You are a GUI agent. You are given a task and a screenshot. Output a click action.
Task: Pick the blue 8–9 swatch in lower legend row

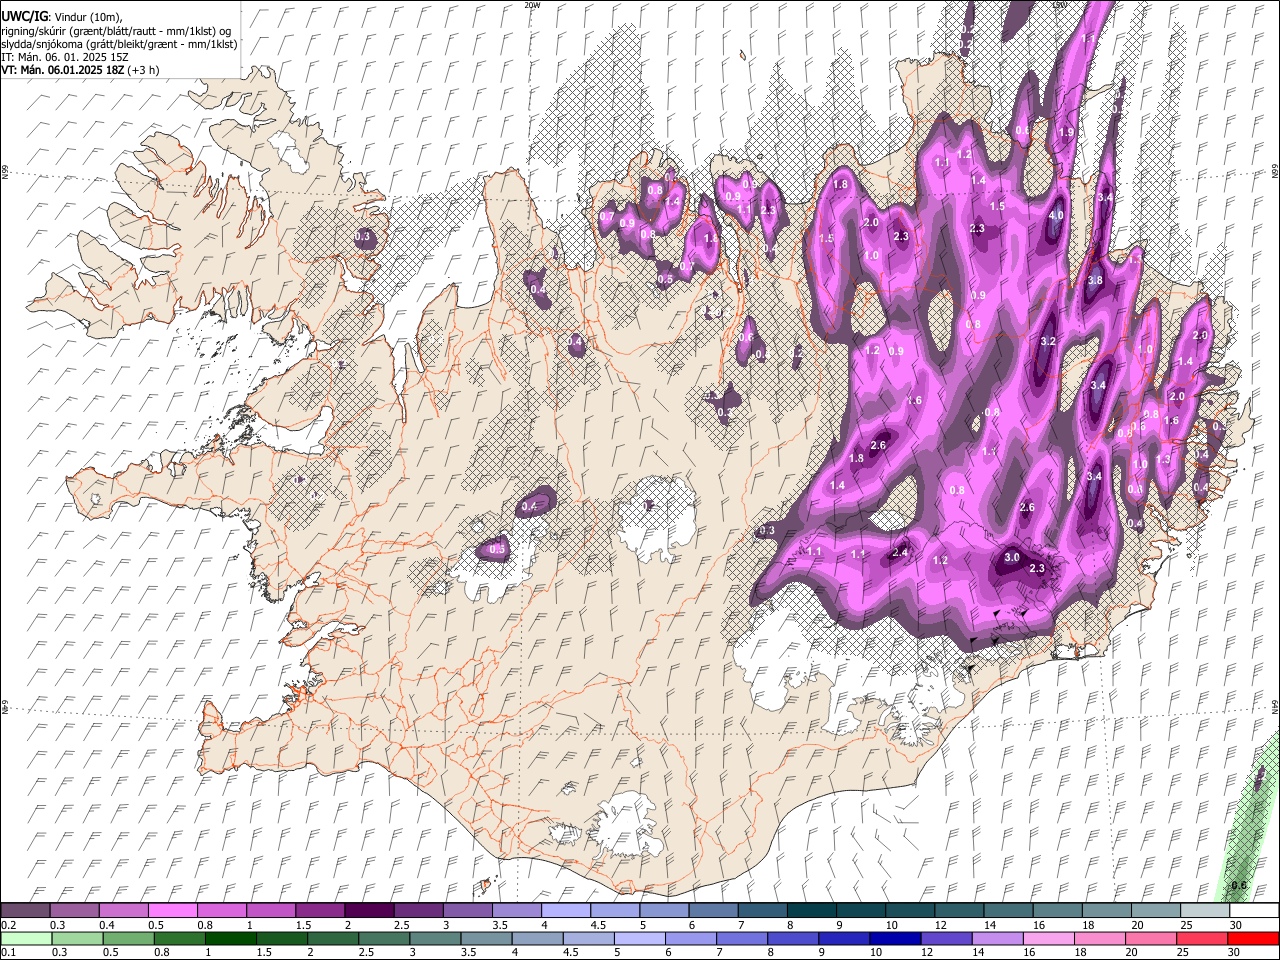tap(792, 939)
